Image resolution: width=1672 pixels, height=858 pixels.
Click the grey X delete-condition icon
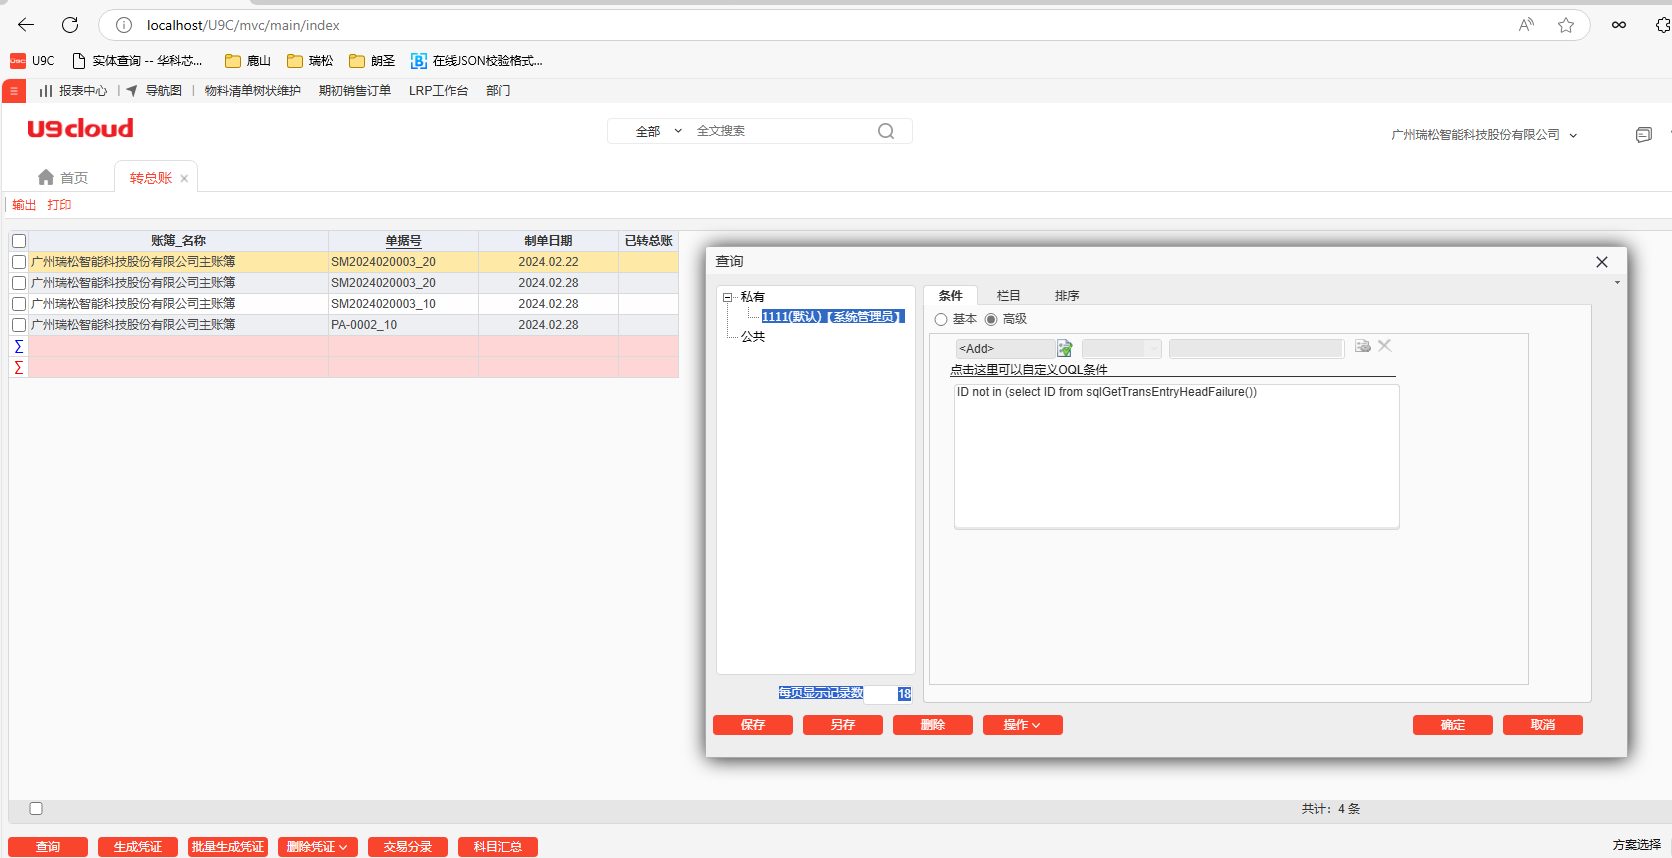pyautogui.click(x=1385, y=346)
